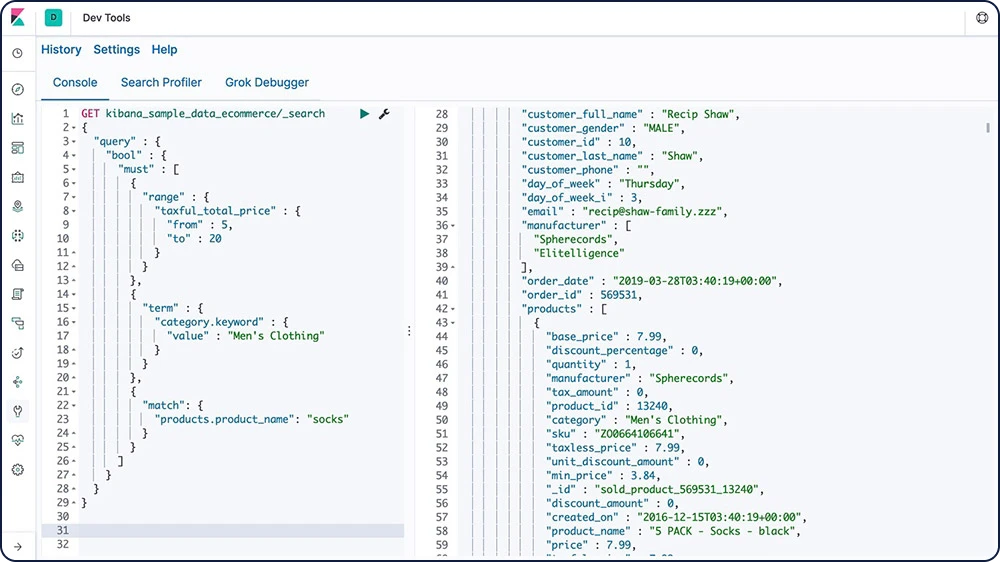The height and width of the screenshot is (562, 1000).
Task: Expand sidebar with bottom arrow icon
Action: (x=18, y=547)
